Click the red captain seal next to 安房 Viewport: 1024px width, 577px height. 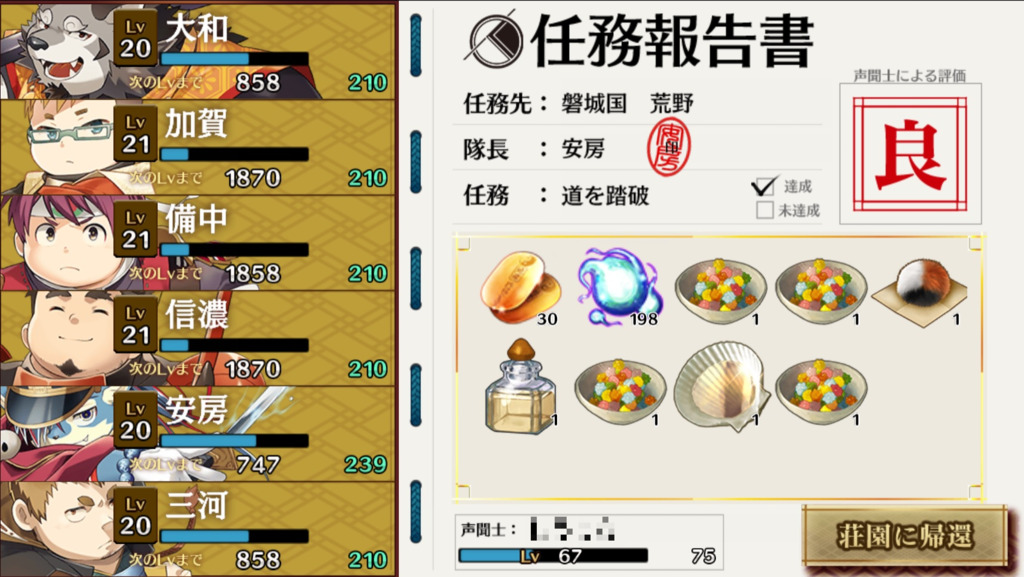tap(668, 148)
